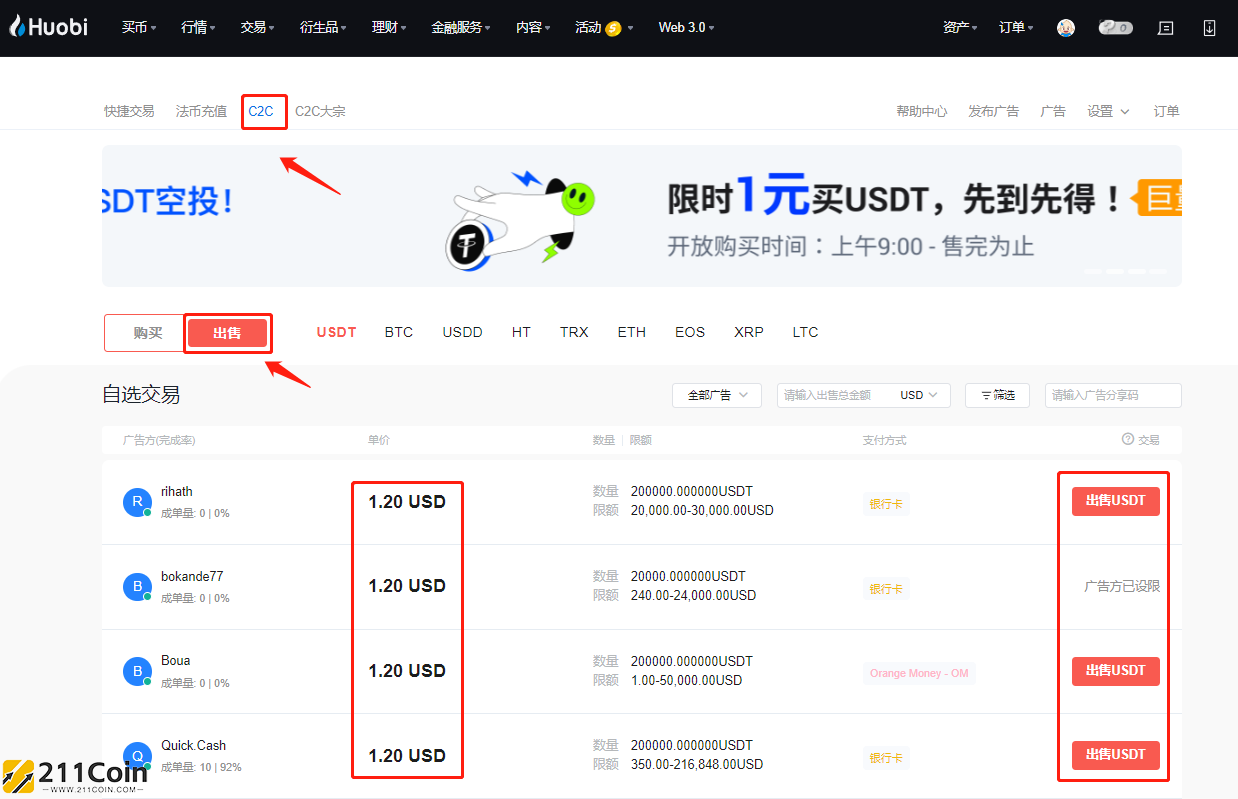Open the C2C大宗 tab
Viewport: 1238px width, 799px height.
click(x=320, y=111)
